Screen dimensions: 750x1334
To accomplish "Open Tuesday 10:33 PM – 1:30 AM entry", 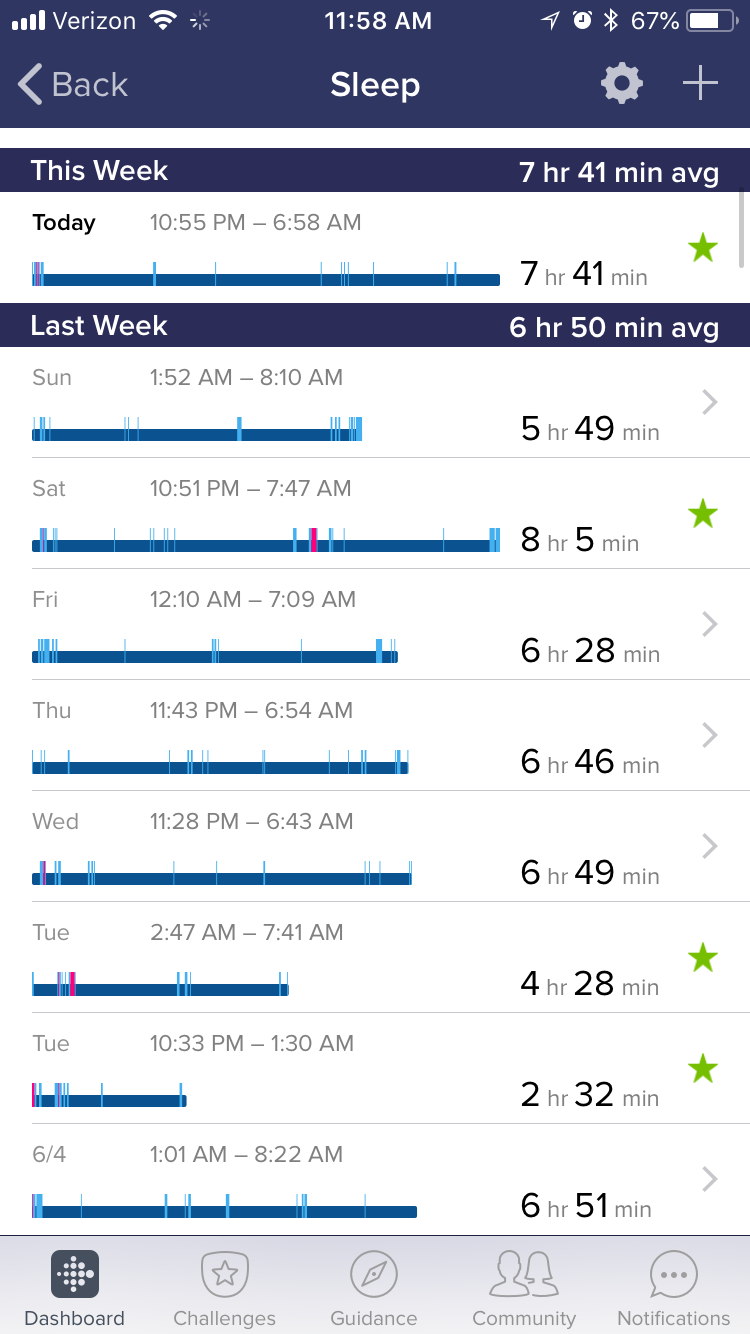I will coord(251,1044).
